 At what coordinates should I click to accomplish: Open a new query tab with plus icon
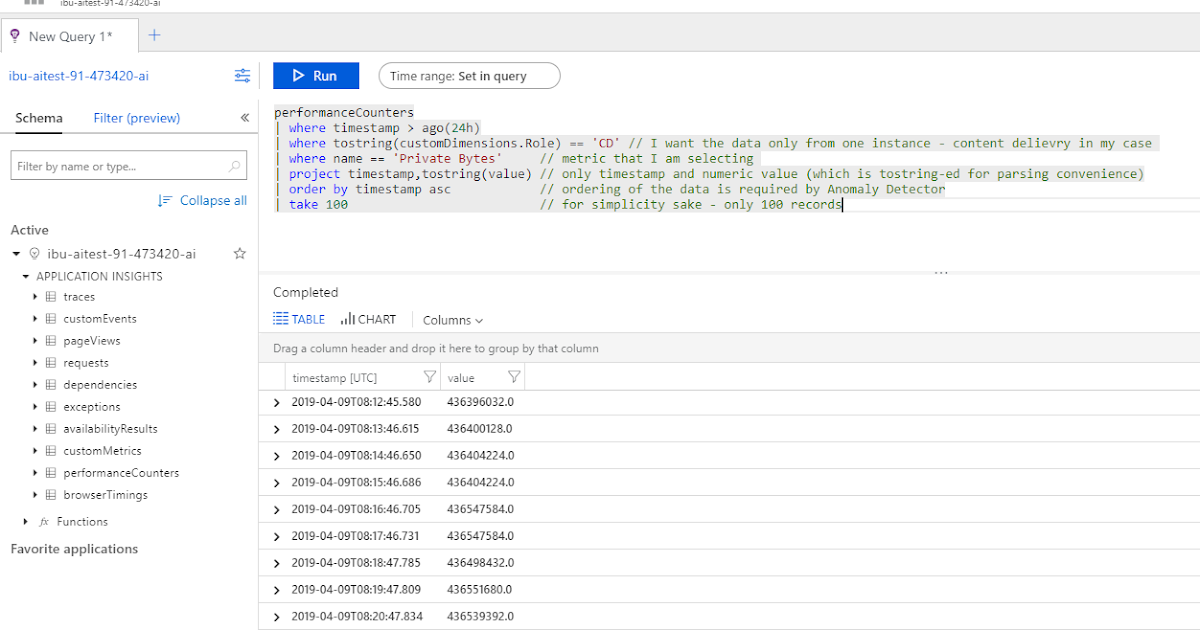(154, 34)
